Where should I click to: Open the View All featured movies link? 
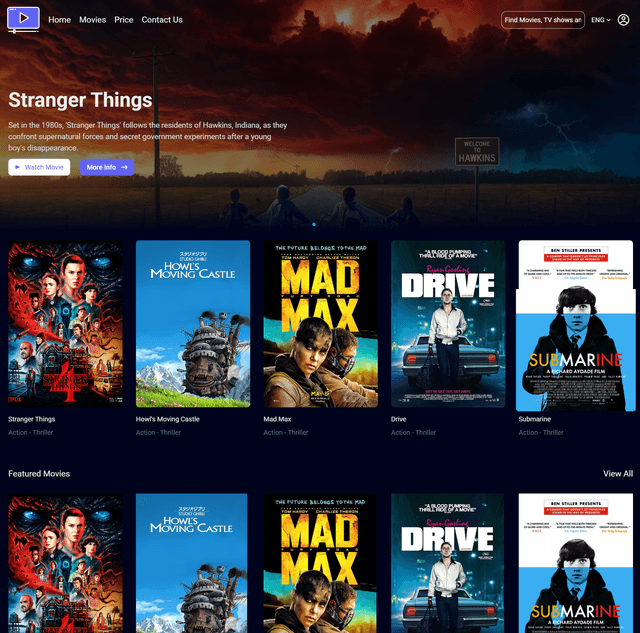(x=617, y=473)
